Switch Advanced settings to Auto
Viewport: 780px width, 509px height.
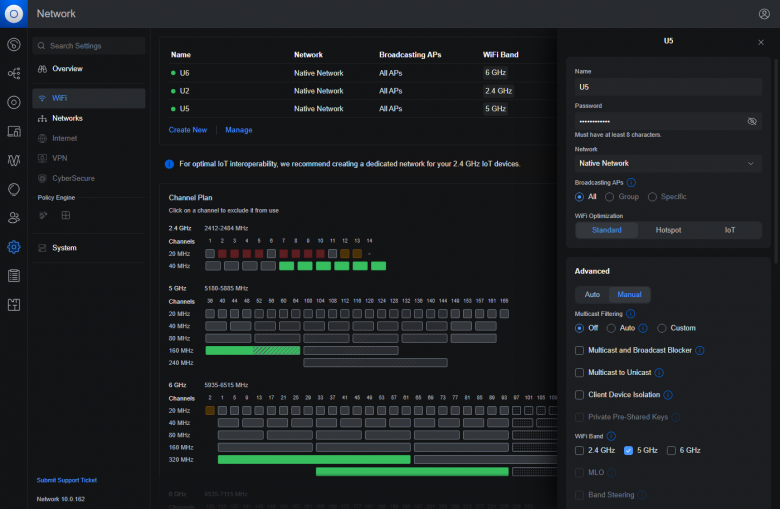[592, 295]
